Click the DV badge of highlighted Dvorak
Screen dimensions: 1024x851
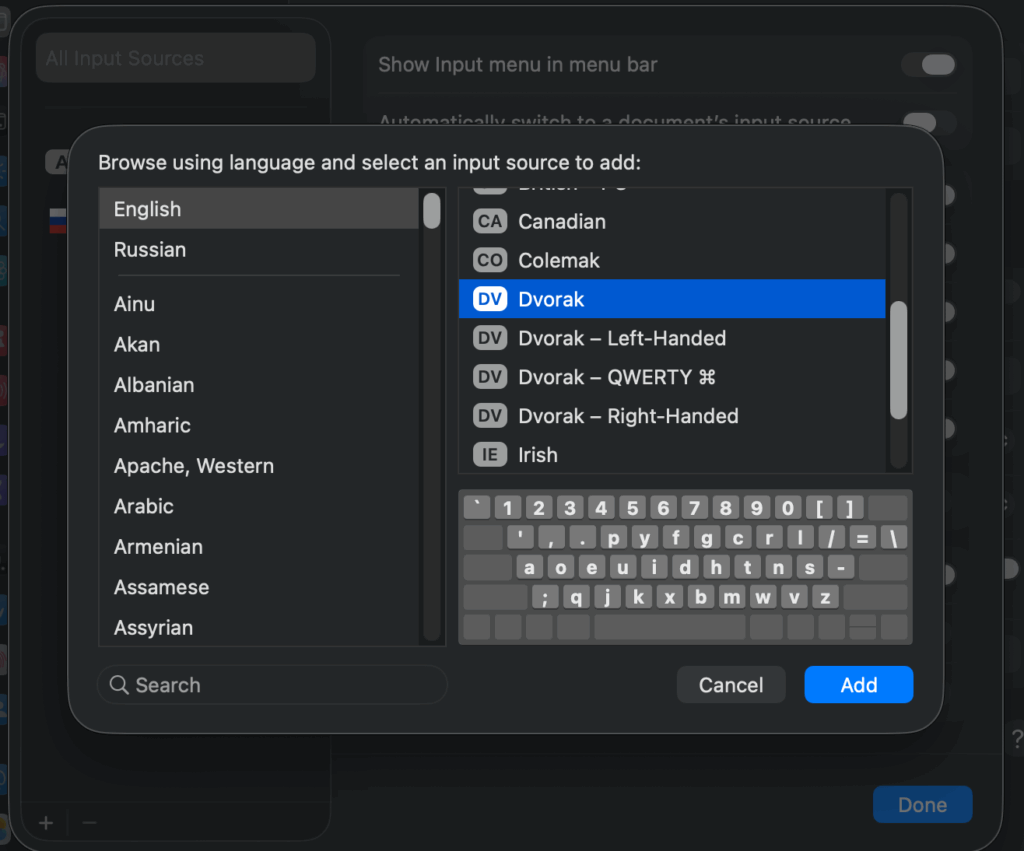click(x=490, y=300)
